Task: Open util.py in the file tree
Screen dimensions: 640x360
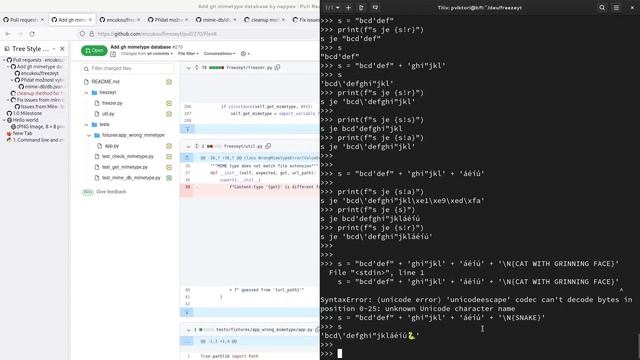Action: [x=108, y=114]
